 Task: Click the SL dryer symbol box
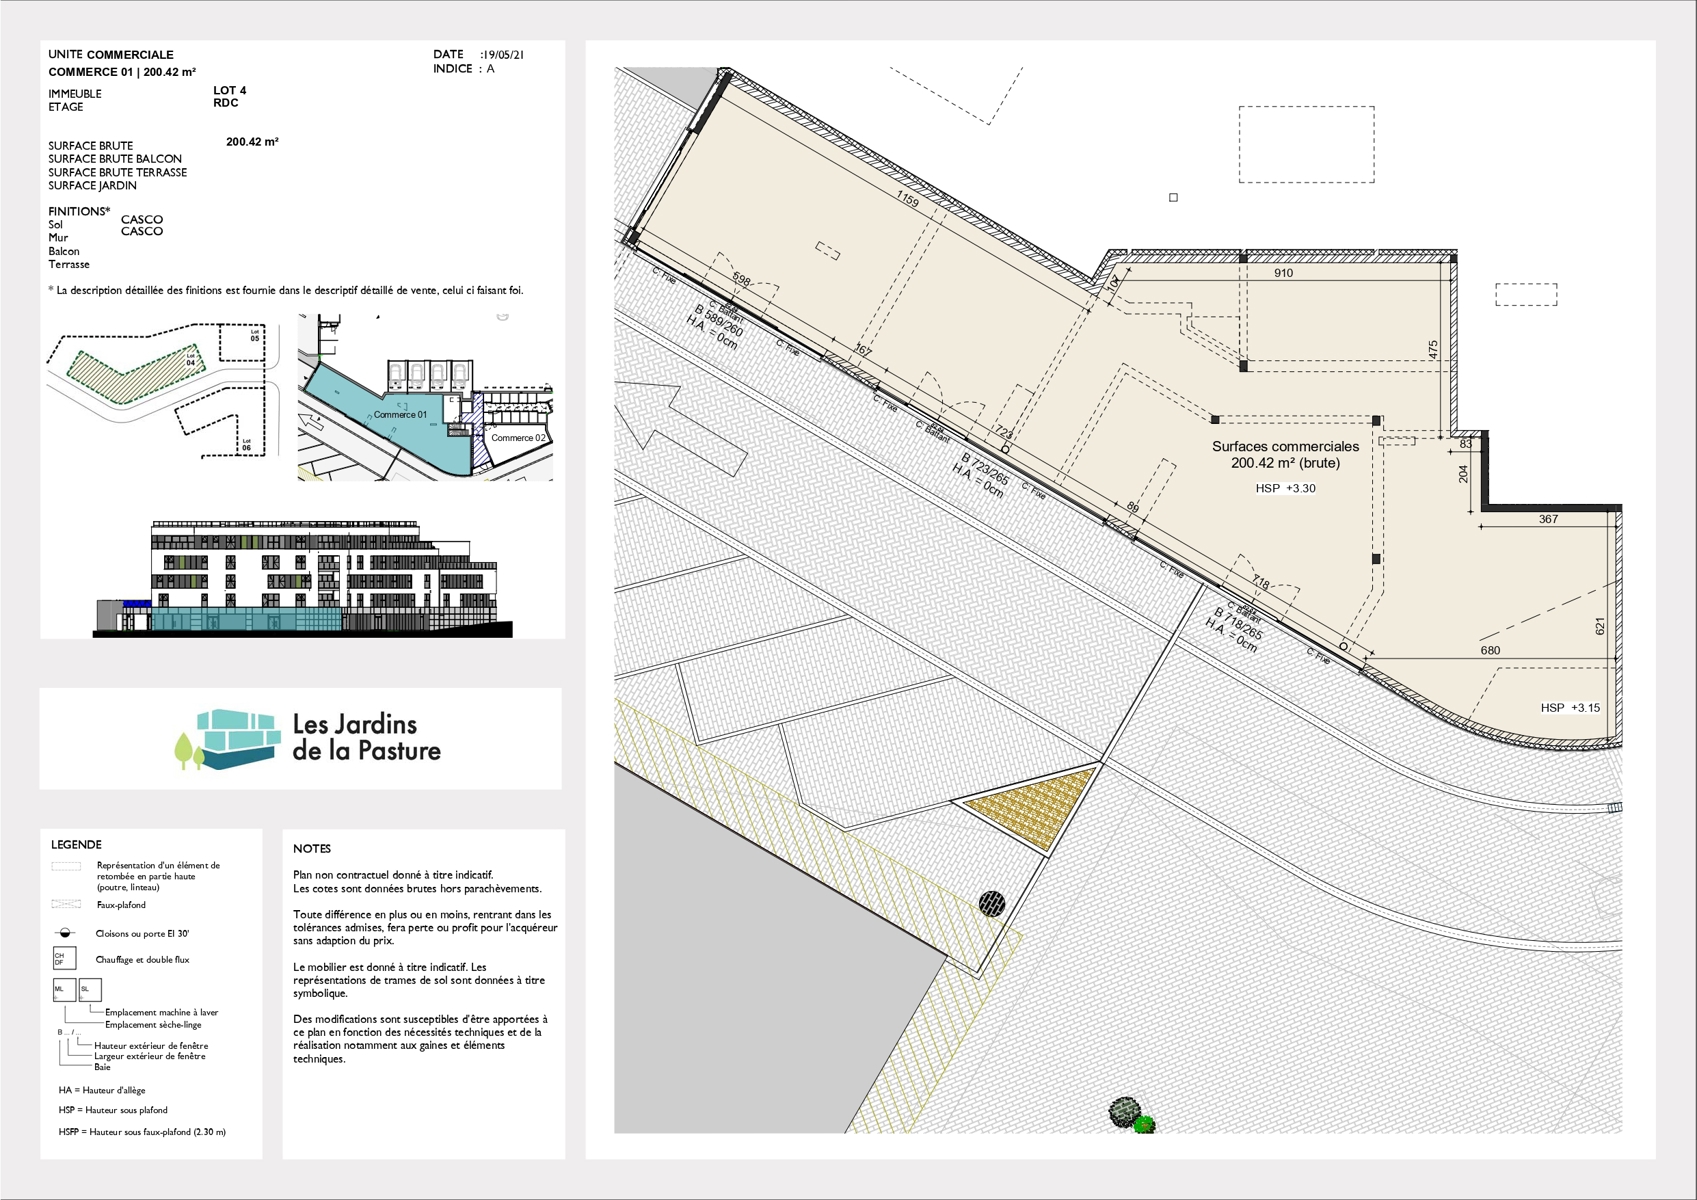click(89, 990)
